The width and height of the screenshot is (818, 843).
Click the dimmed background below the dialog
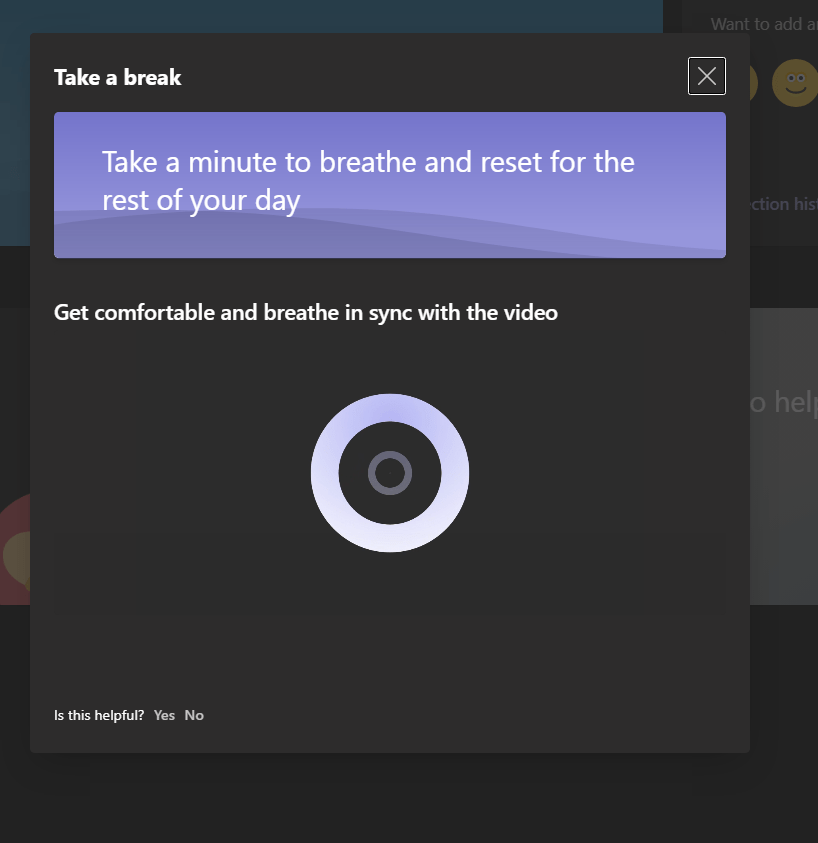400,798
